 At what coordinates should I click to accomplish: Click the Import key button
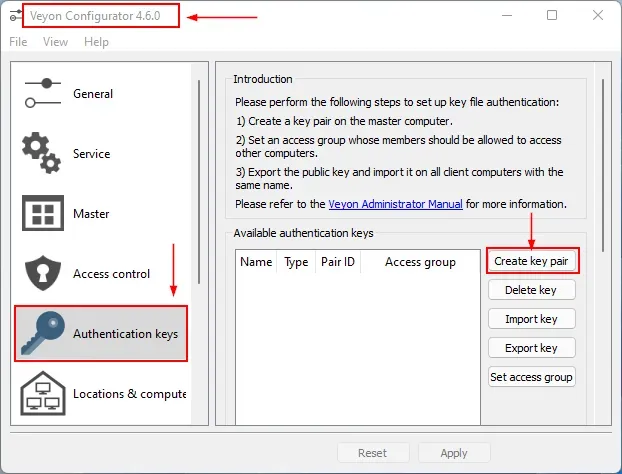click(x=532, y=319)
